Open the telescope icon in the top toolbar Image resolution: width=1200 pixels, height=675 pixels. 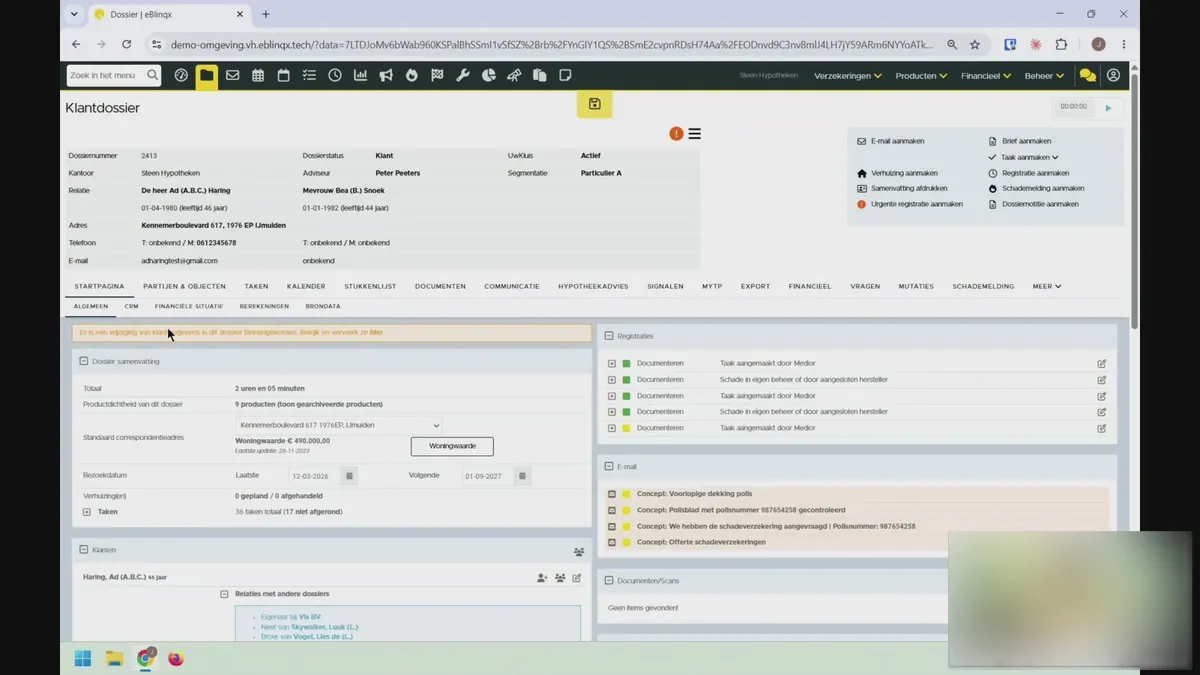(x=514, y=75)
